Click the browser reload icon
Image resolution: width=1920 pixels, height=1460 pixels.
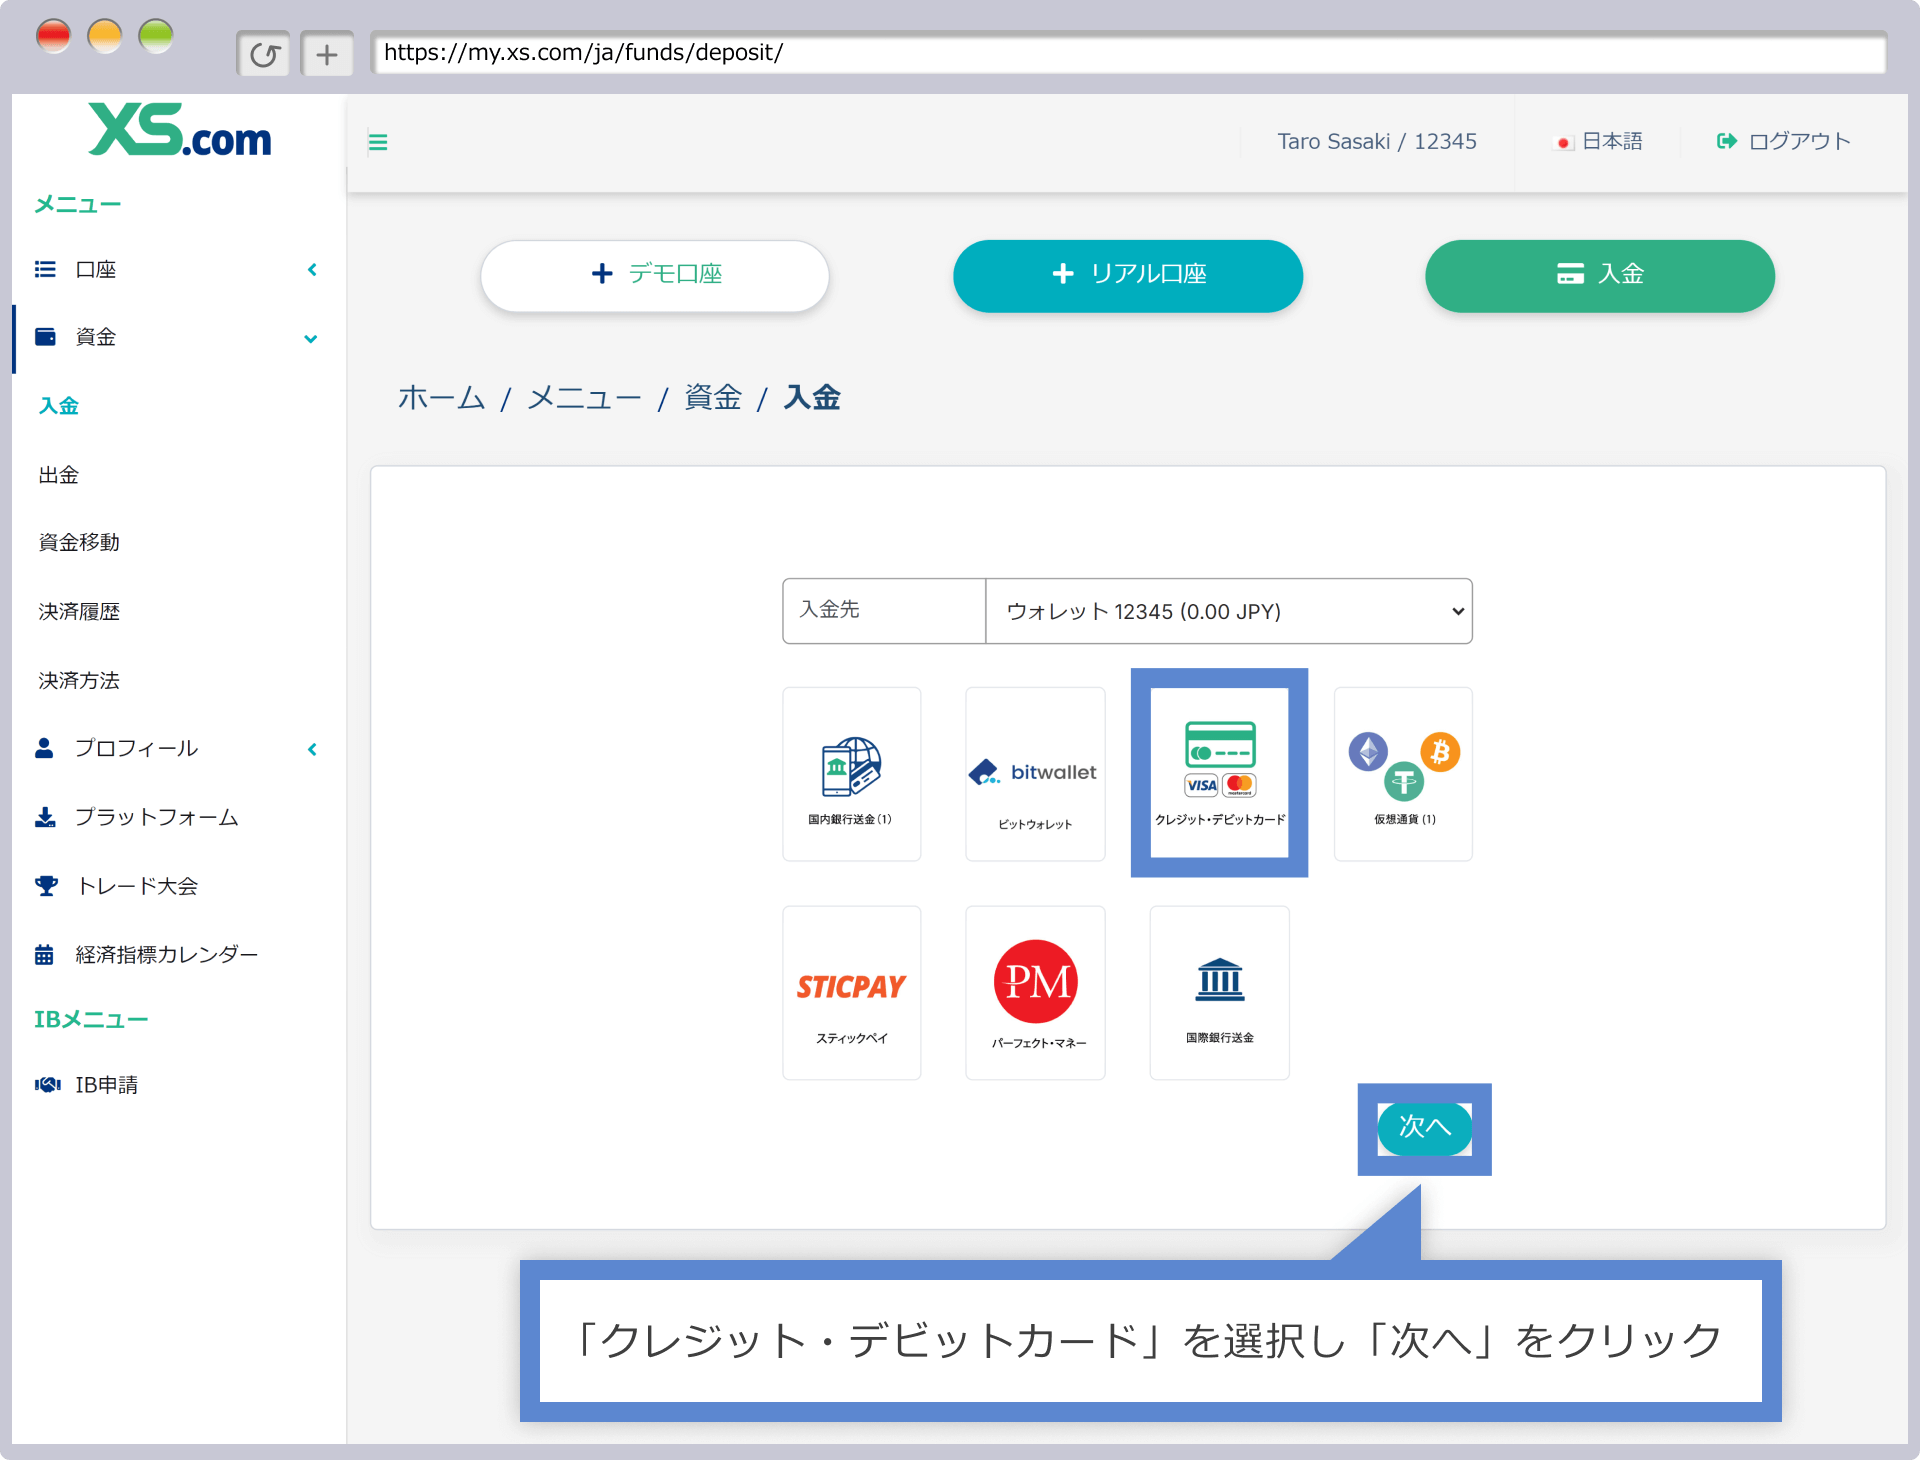click(264, 54)
